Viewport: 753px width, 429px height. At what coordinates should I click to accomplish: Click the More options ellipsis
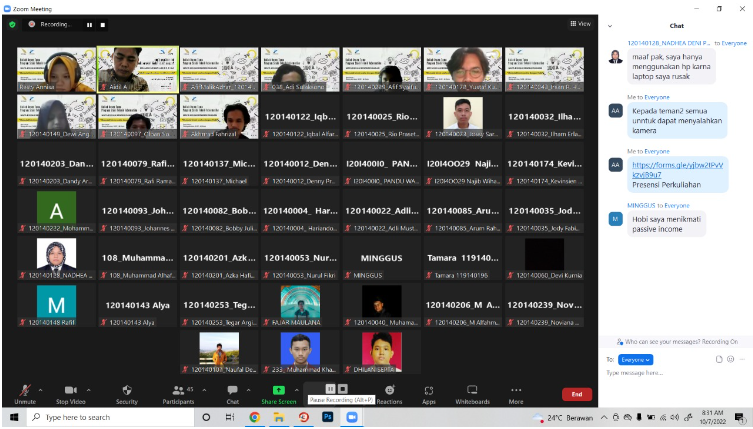pos(516,393)
